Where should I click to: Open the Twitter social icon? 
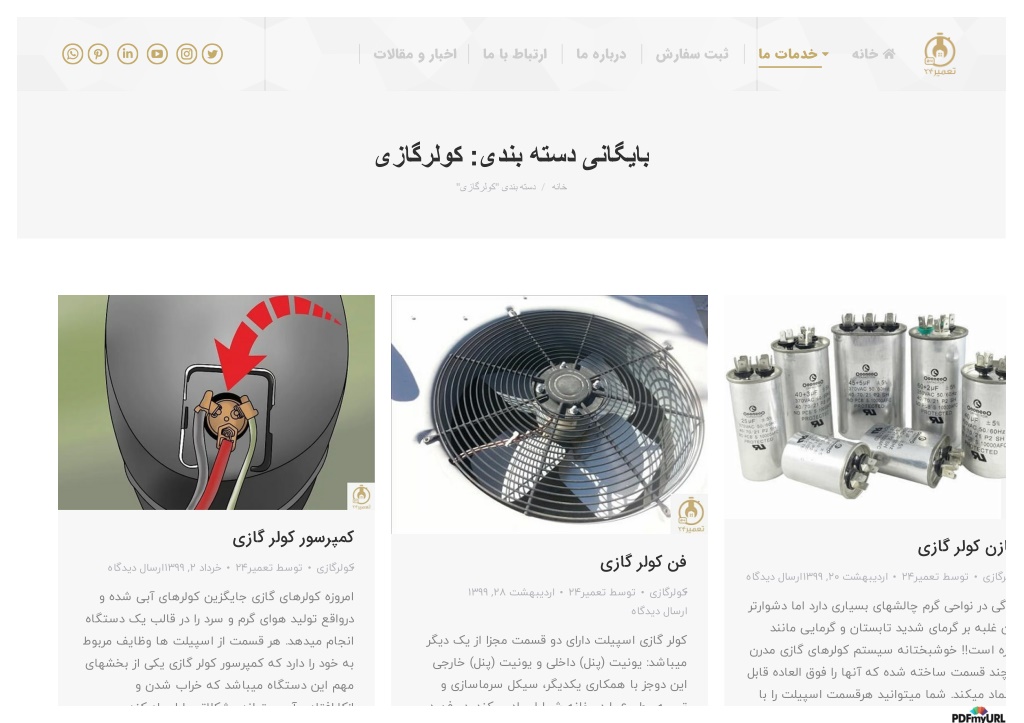212,54
